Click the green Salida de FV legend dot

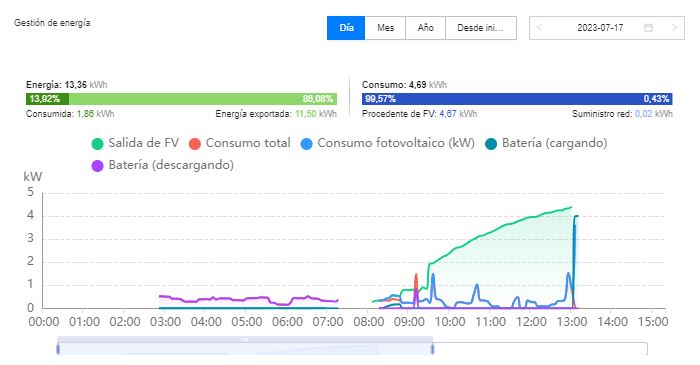coord(97,144)
